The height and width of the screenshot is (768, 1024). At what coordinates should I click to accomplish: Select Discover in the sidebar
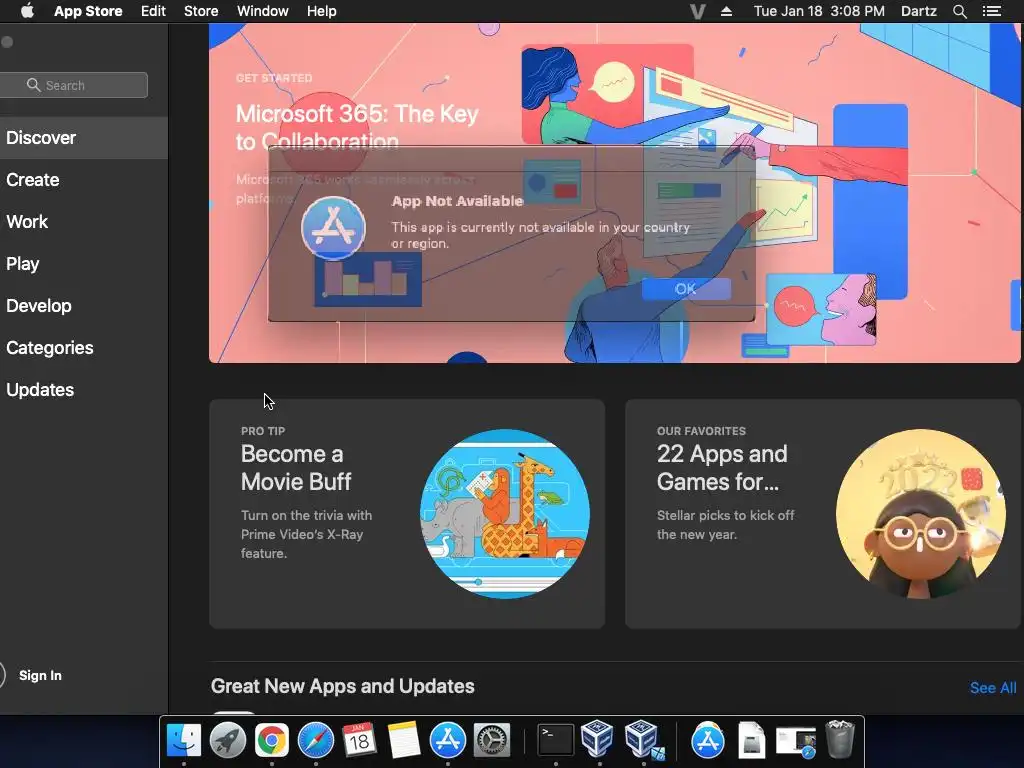84,138
